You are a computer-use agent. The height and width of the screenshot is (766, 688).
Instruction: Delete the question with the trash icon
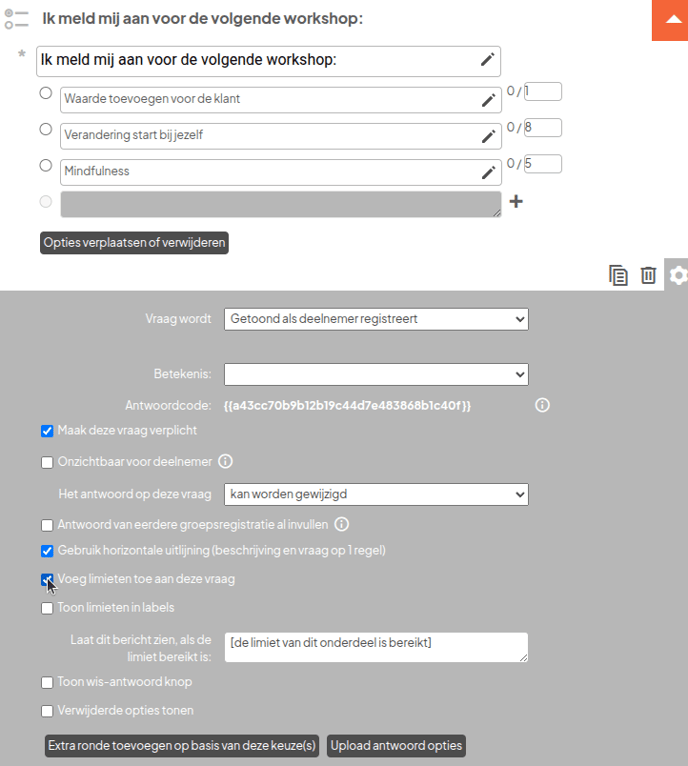648,275
